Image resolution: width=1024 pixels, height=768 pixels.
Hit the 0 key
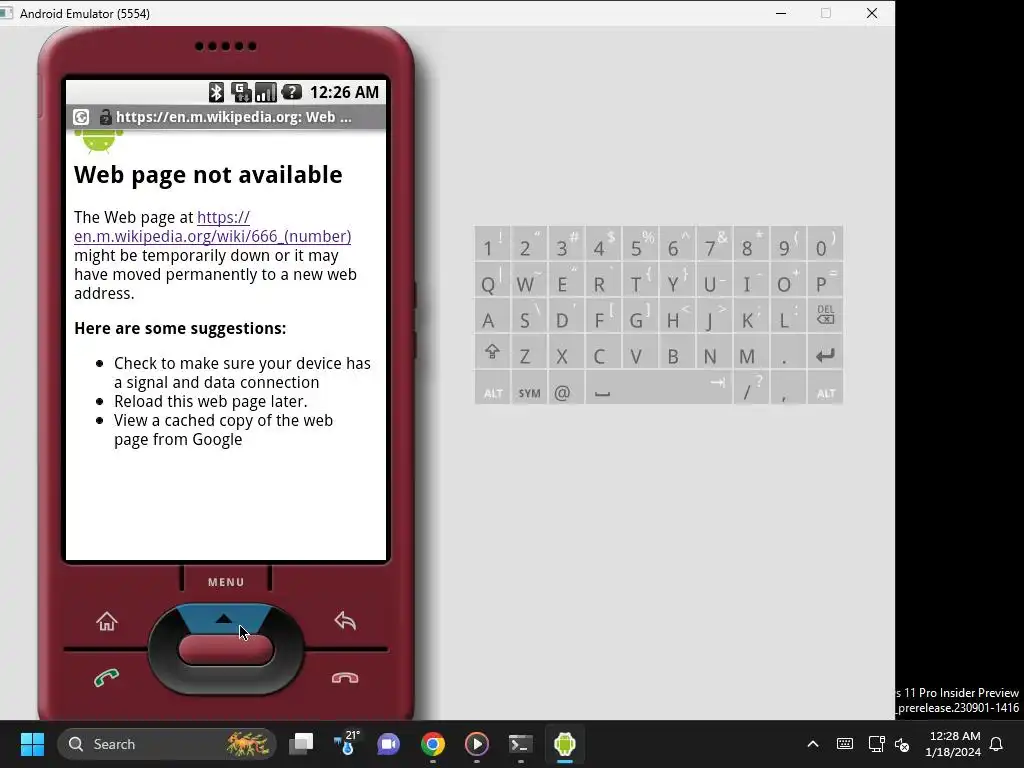825,244
